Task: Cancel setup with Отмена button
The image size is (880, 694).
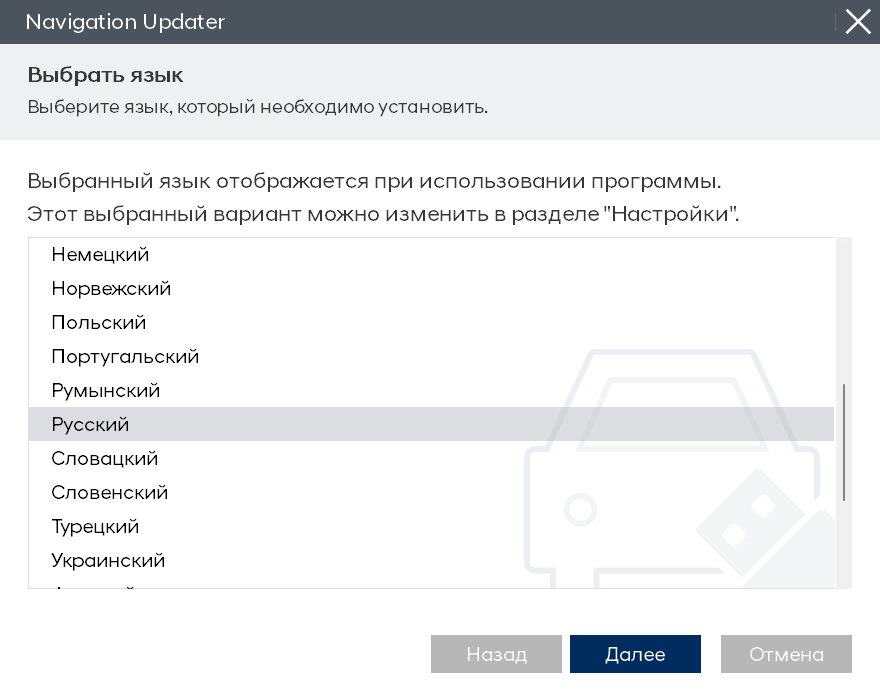Action: pos(786,654)
